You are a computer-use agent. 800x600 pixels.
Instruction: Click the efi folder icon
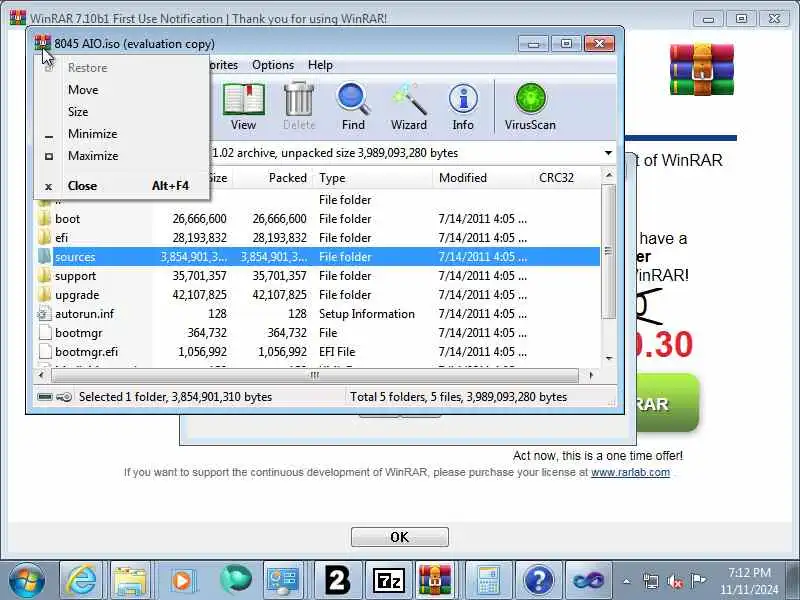[x=45, y=238]
